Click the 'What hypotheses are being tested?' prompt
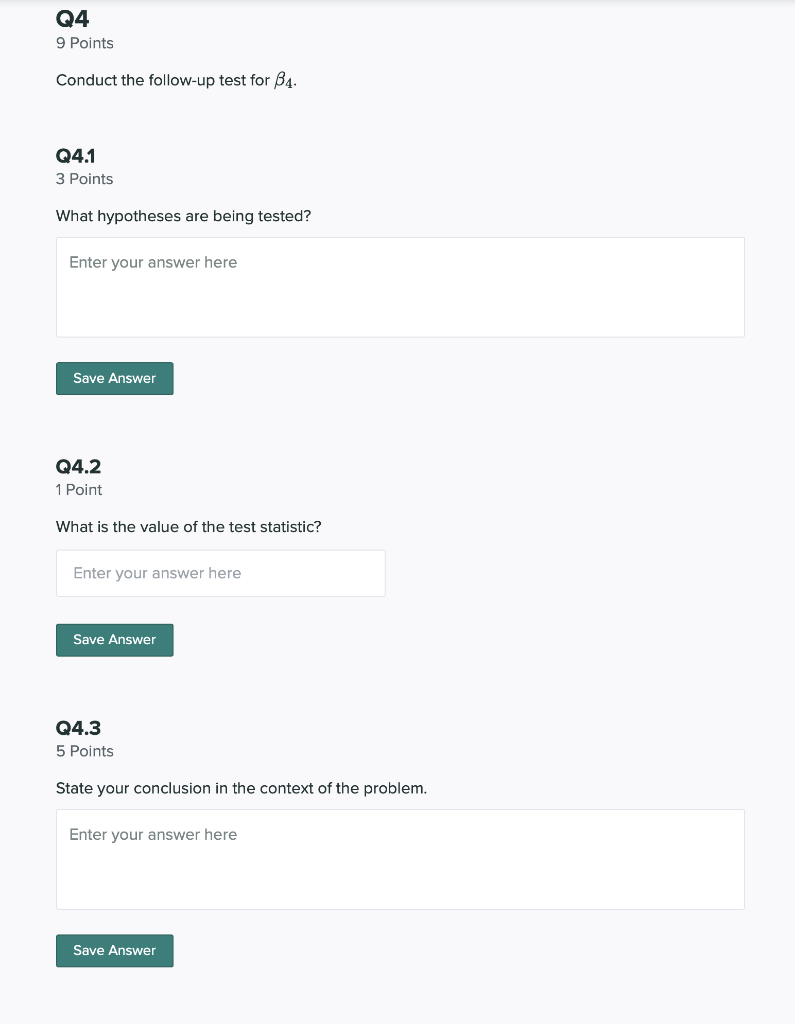This screenshot has width=795, height=1024. tap(183, 216)
